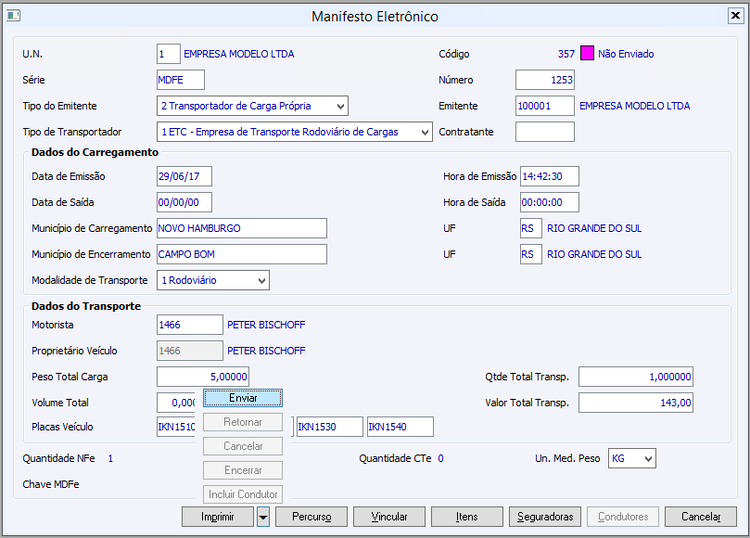Expand the Un. Med. Peso dropdown
Viewport: 750px width, 538px height.
pyautogui.click(x=648, y=458)
